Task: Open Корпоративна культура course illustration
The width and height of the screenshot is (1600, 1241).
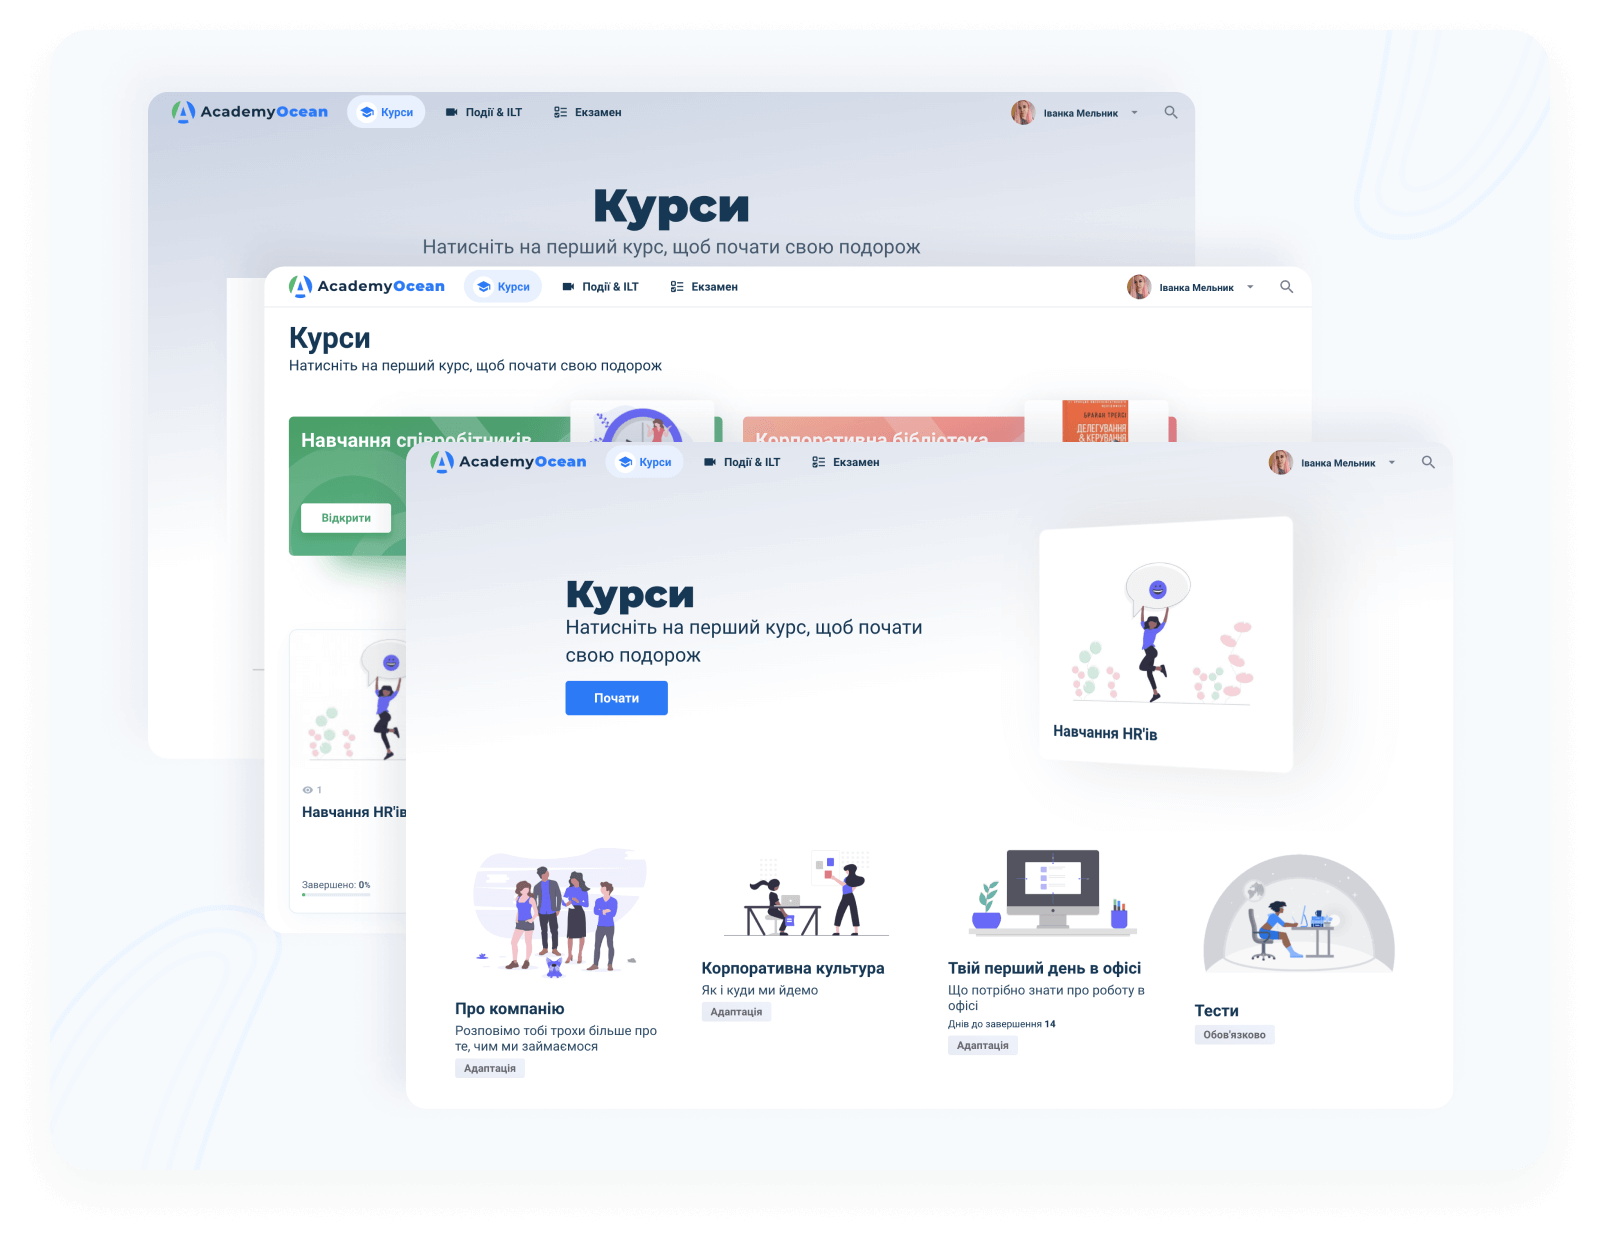Action: pos(806,892)
